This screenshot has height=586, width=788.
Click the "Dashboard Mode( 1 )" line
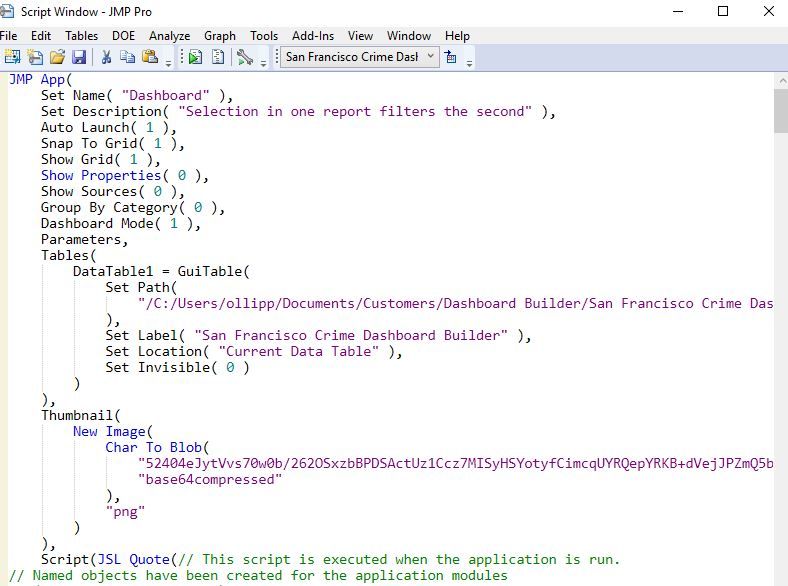point(121,224)
